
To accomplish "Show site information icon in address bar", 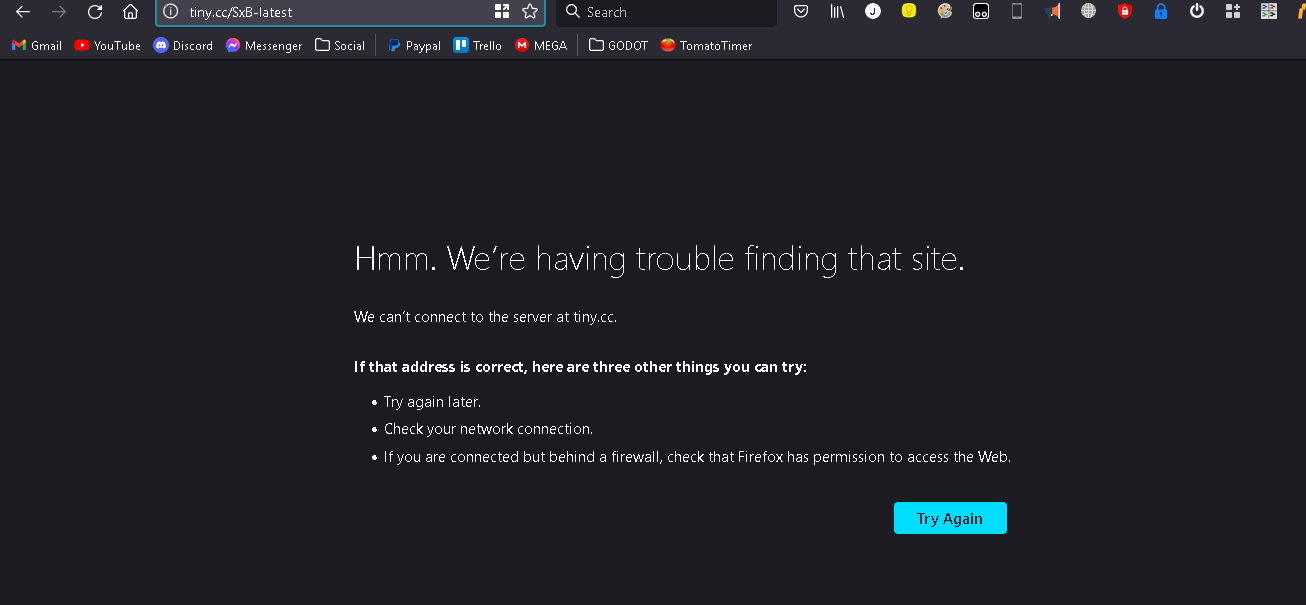I will tap(171, 12).
